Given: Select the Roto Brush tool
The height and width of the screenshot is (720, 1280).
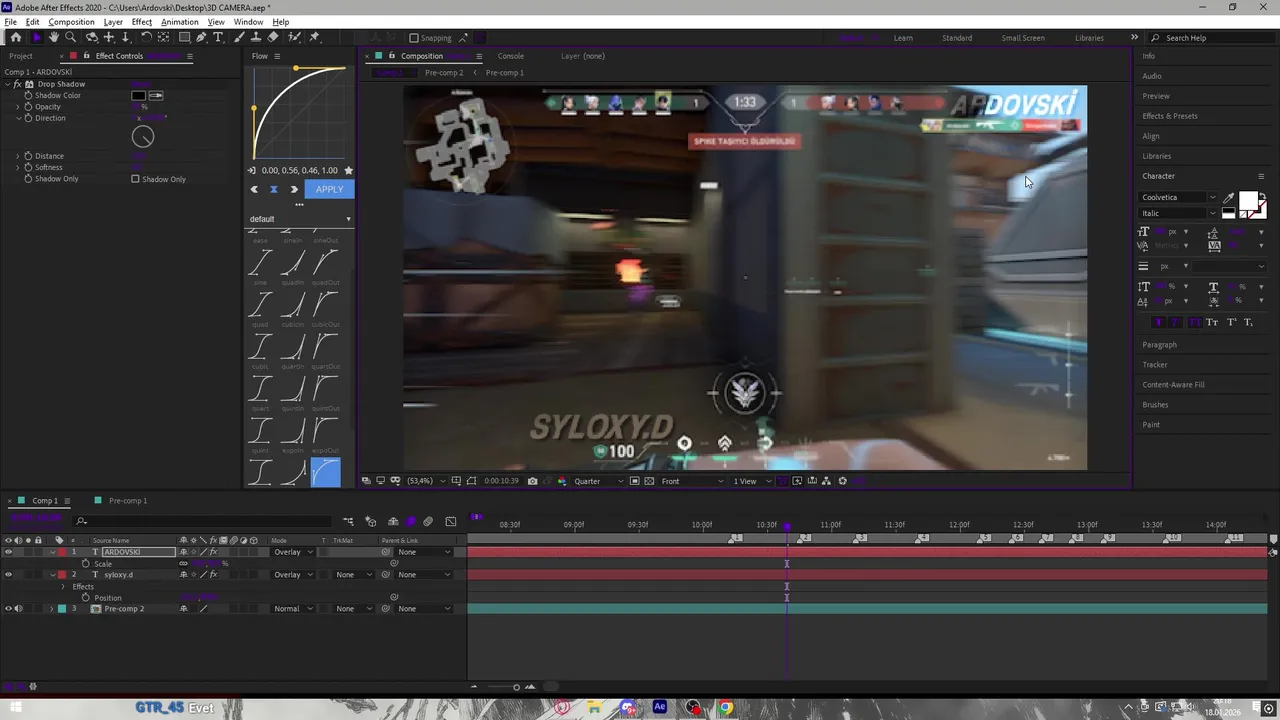Looking at the screenshot, I should 294,37.
